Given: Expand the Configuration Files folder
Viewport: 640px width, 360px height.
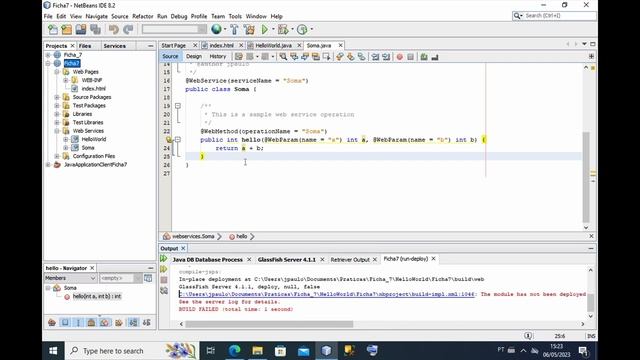Looking at the screenshot, I should click(57, 156).
